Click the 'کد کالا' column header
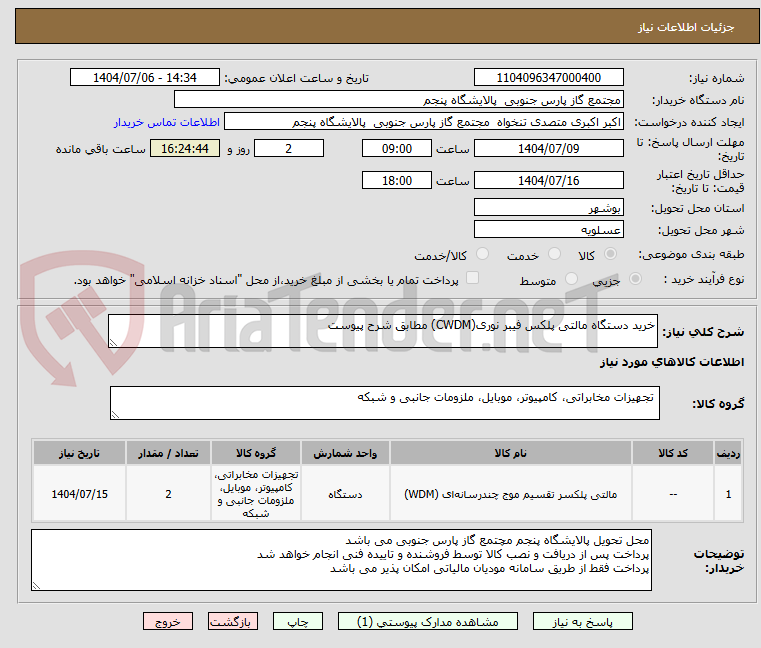This screenshot has width=761, height=648. 673,453
